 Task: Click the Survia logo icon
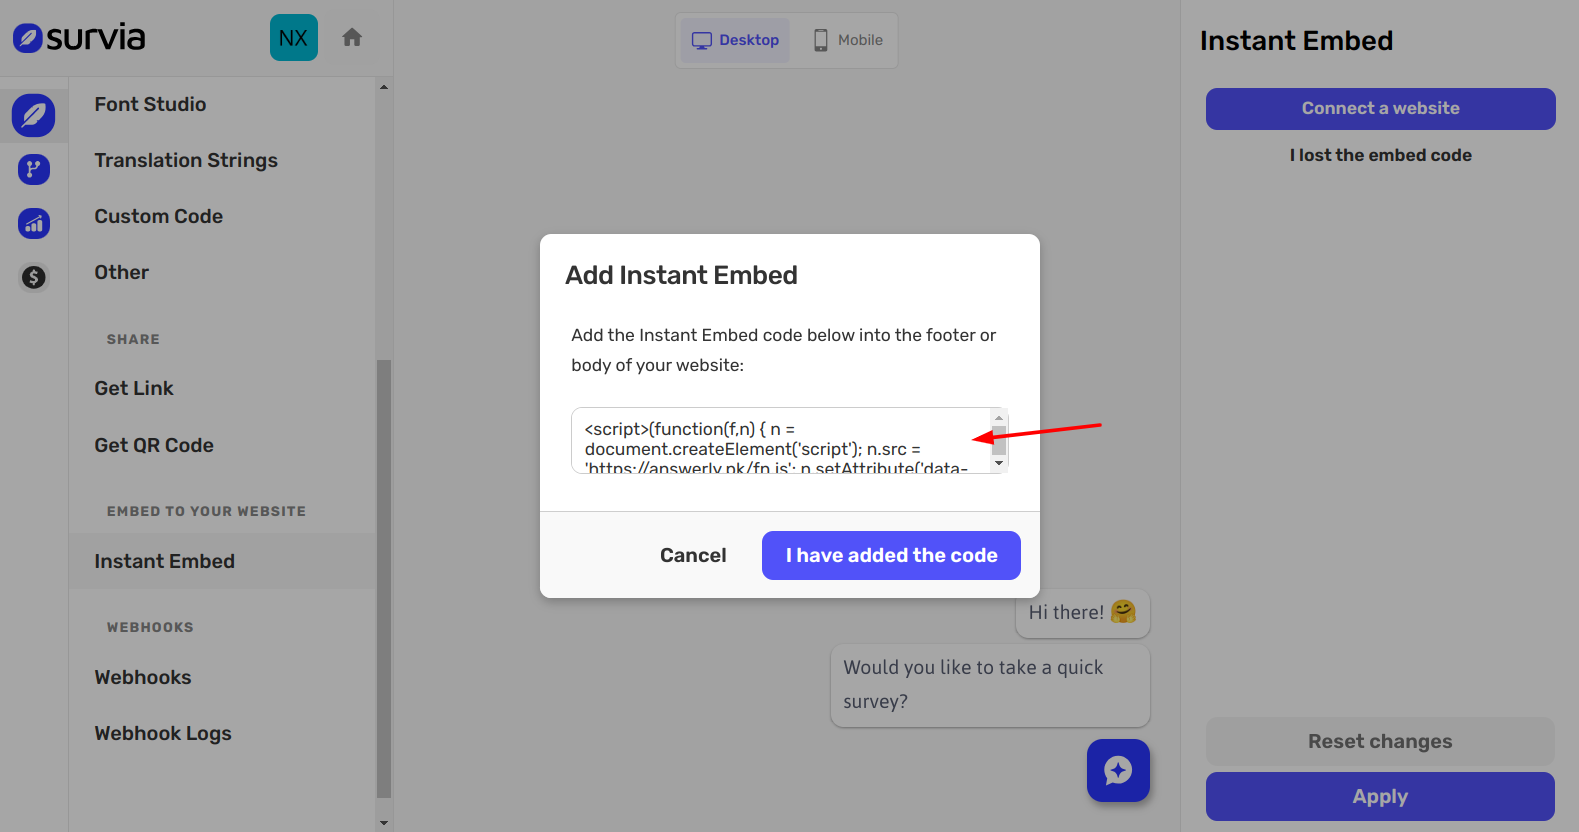tap(28, 38)
